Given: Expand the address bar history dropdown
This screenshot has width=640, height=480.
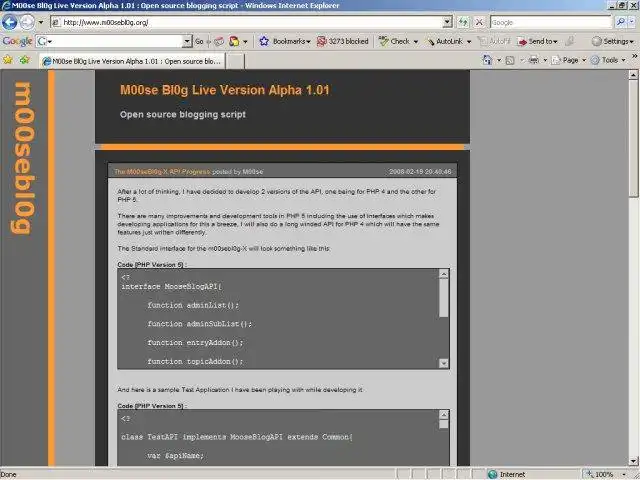Looking at the screenshot, I should click(447, 22).
